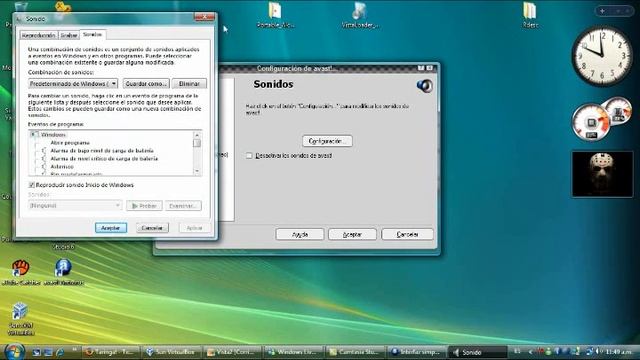Switch to Taringa taskbar button
The height and width of the screenshot is (360, 640).
coord(111,352)
